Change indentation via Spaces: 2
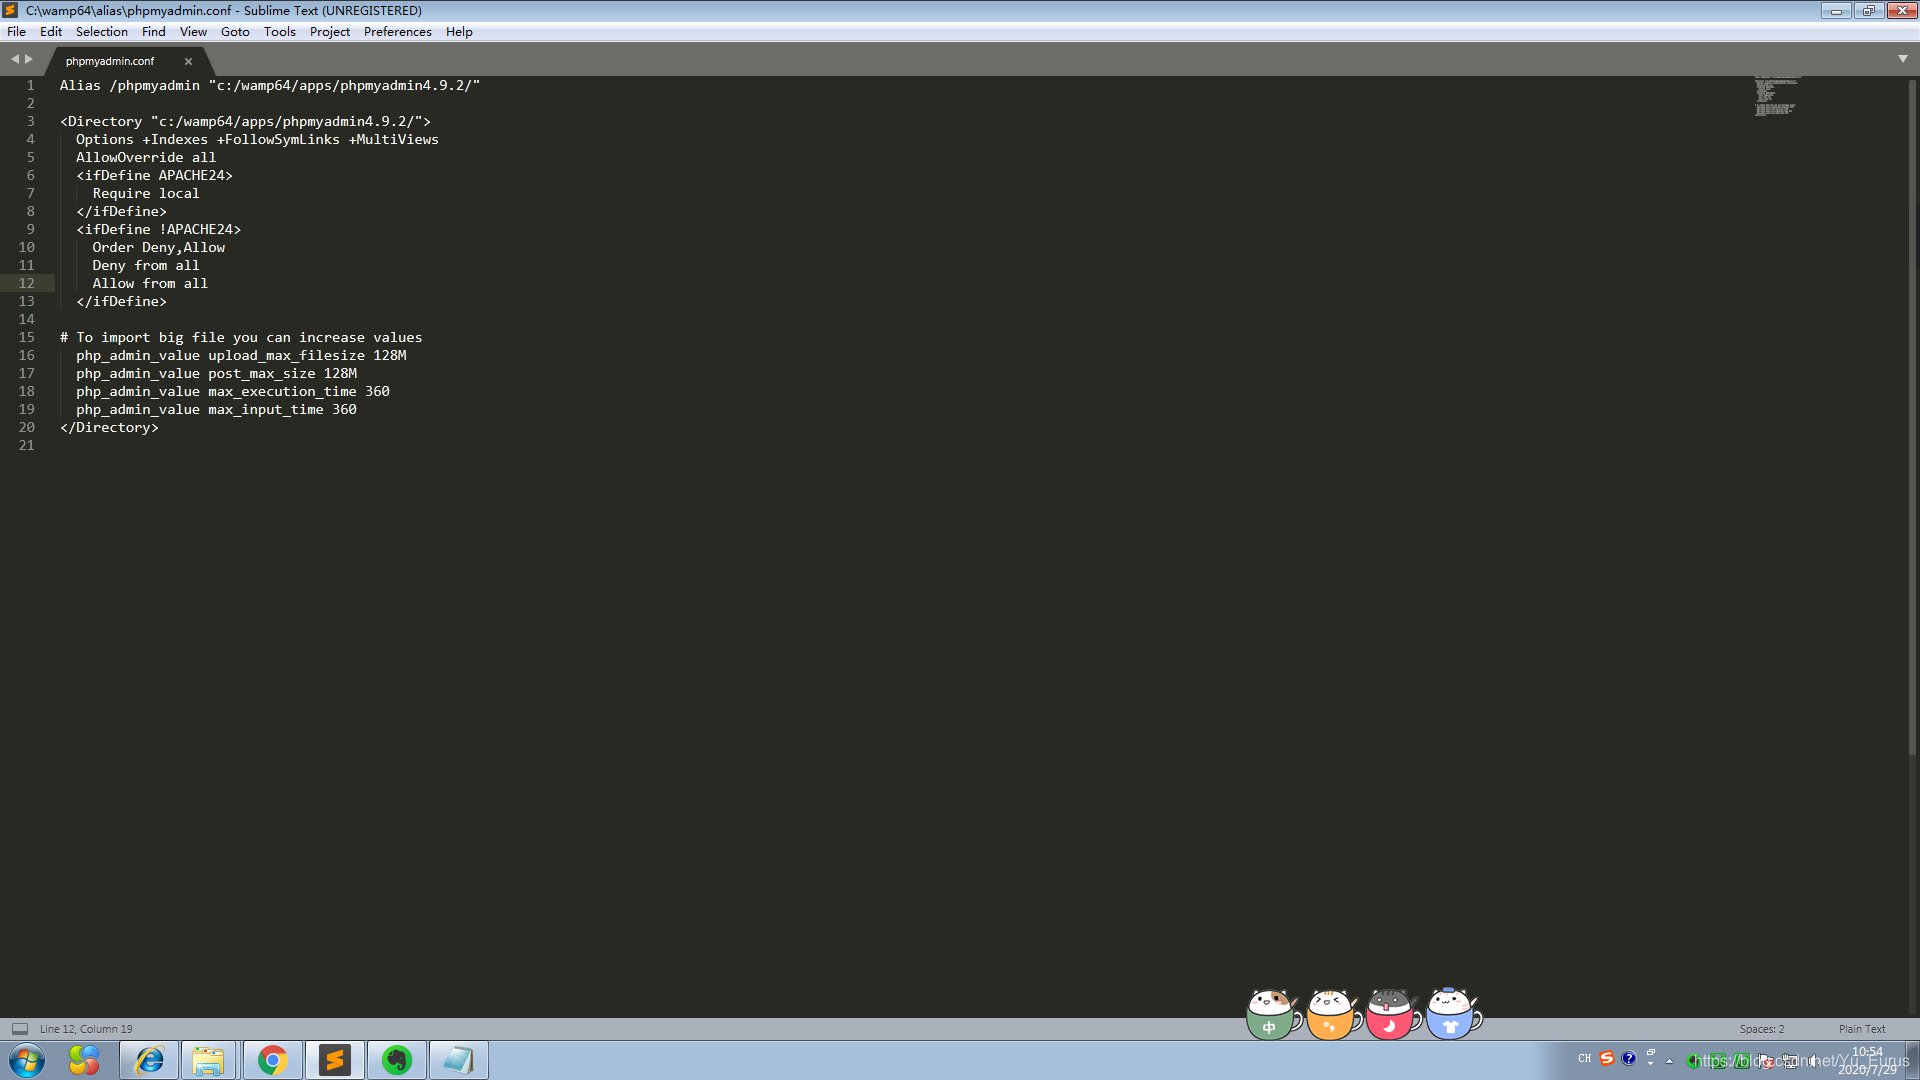 click(x=1761, y=1029)
